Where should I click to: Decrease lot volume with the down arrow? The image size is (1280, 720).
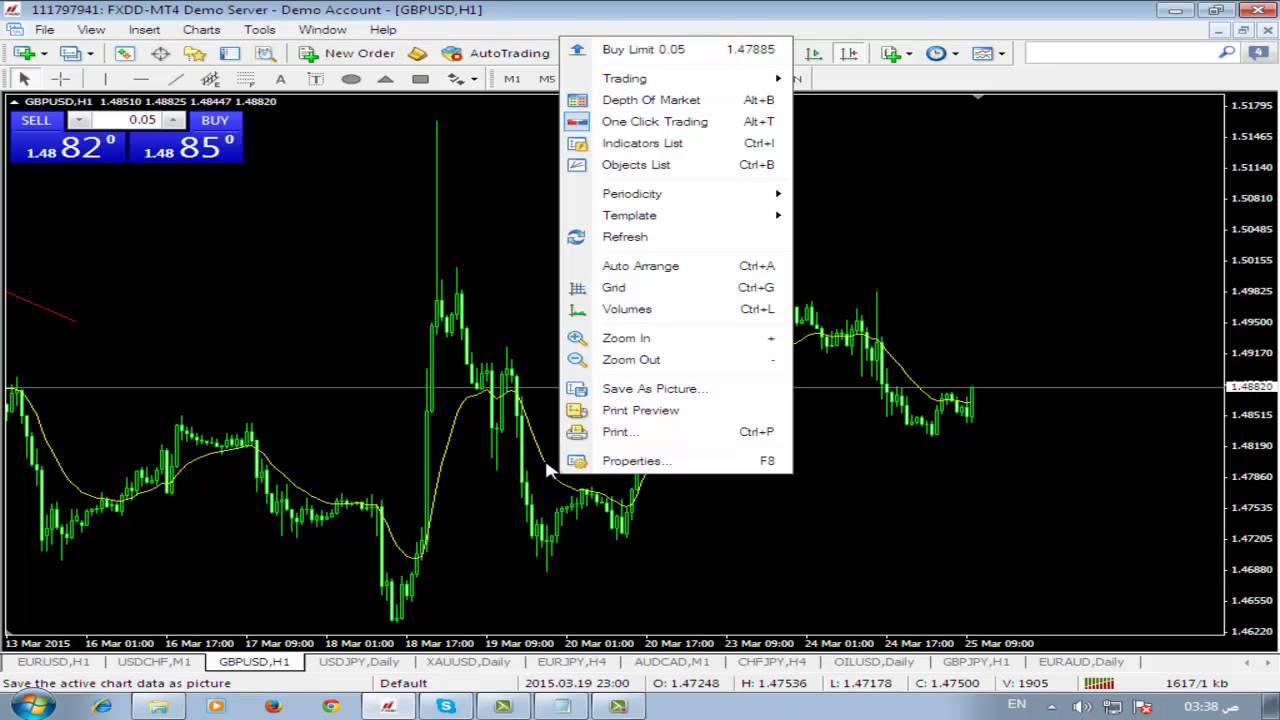point(78,120)
